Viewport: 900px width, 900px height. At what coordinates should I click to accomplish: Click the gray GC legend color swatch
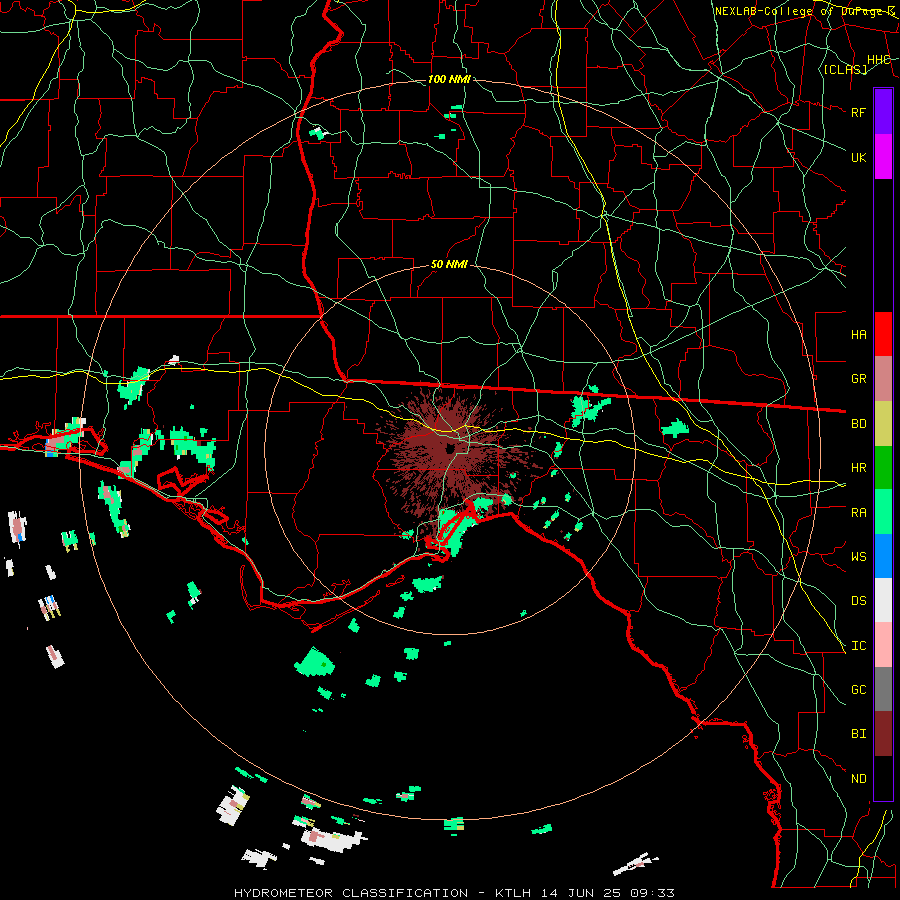click(883, 689)
